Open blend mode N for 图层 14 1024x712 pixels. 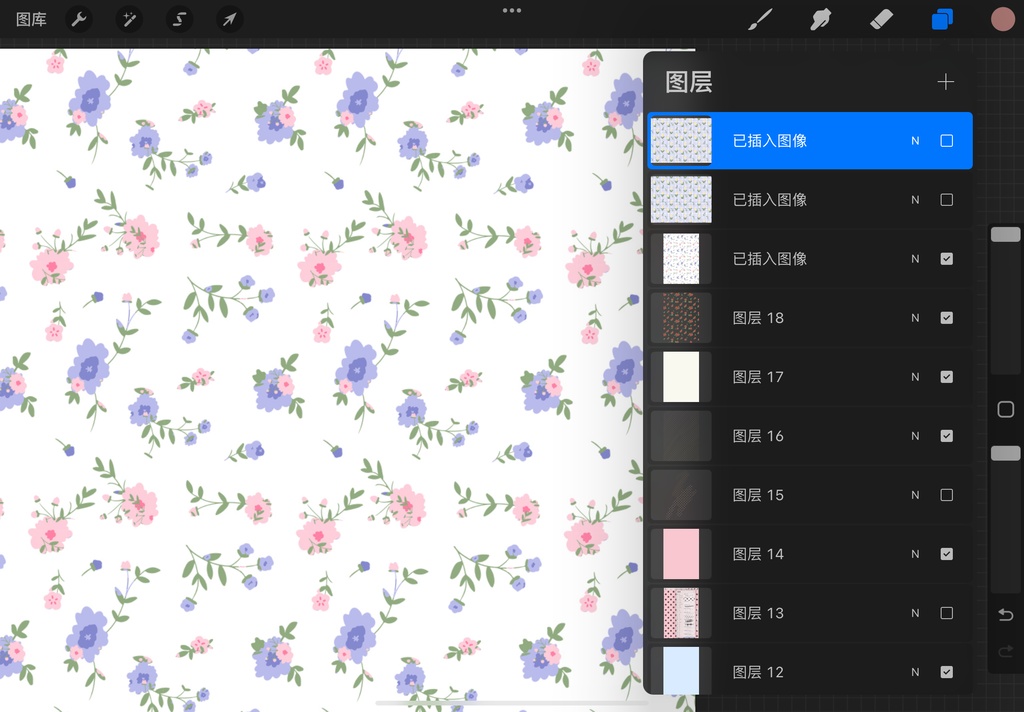point(914,554)
